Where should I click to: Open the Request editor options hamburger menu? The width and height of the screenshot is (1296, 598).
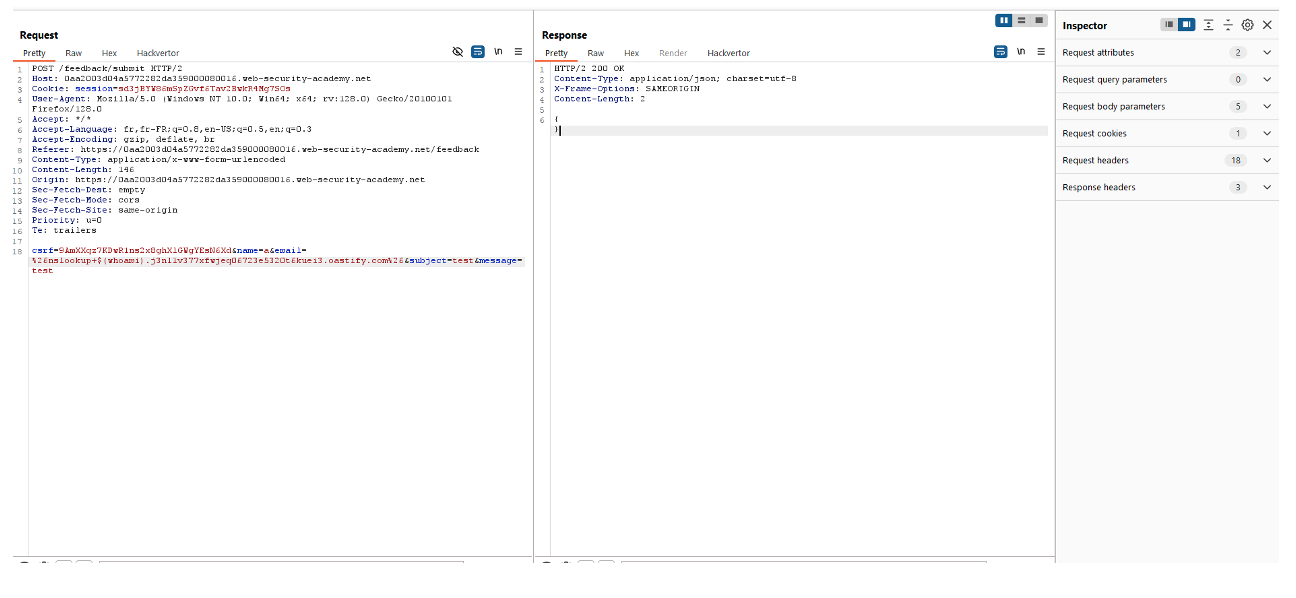coord(518,51)
